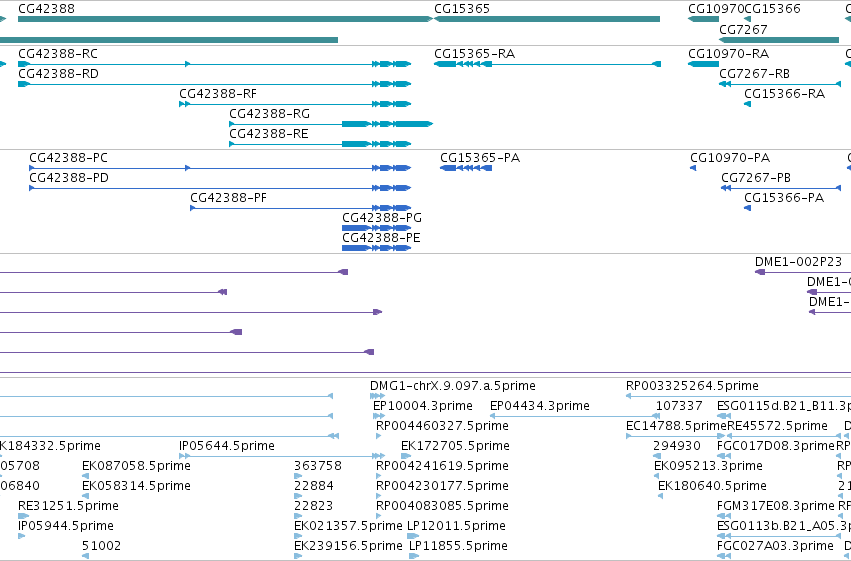
Task: Select the 363758 feature label
Action: [318, 466]
